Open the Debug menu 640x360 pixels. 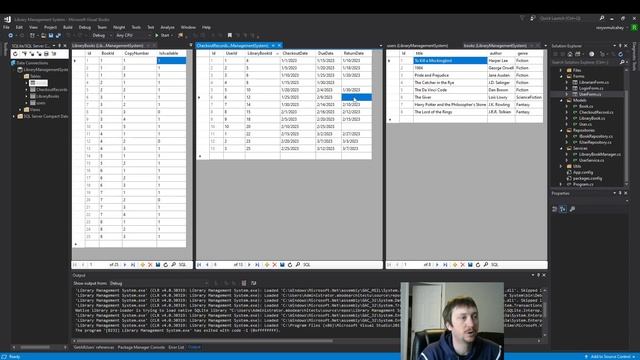(85, 27)
